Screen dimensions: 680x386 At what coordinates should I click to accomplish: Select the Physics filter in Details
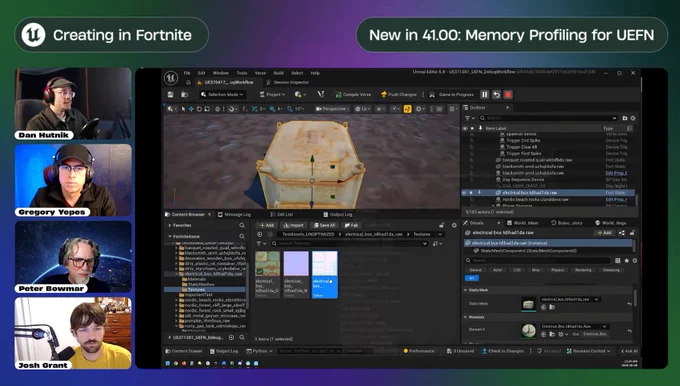click(558, 270)
